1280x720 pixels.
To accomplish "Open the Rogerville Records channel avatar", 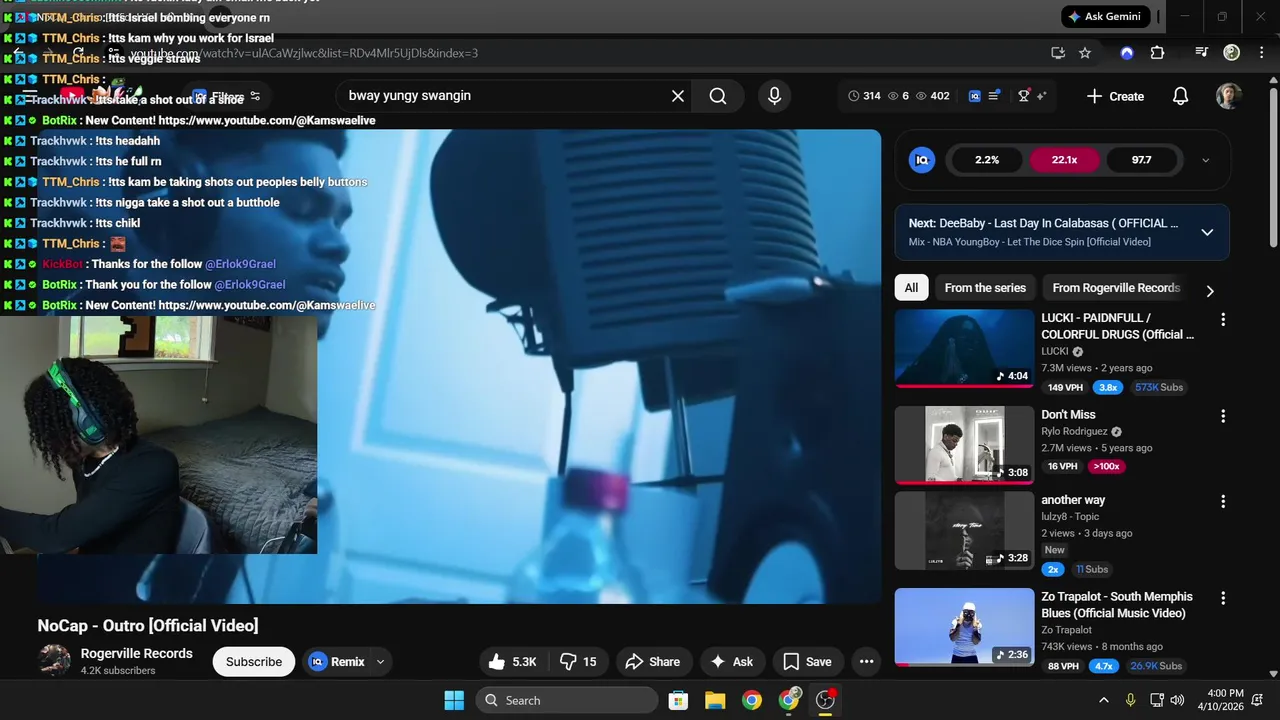I will coord(54,661).
